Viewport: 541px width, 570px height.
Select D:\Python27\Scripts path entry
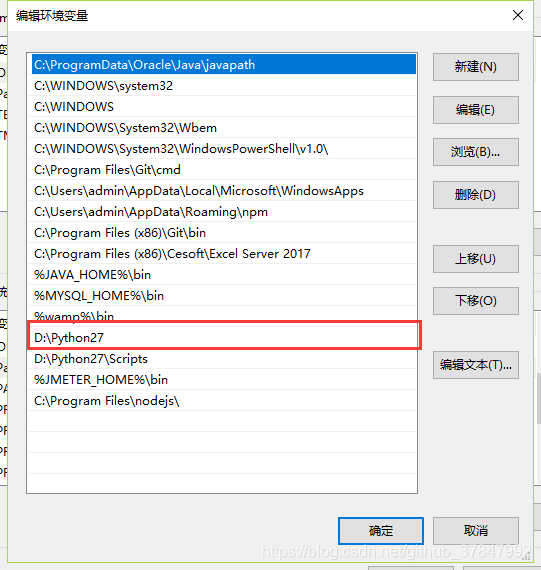pos(222,359)
